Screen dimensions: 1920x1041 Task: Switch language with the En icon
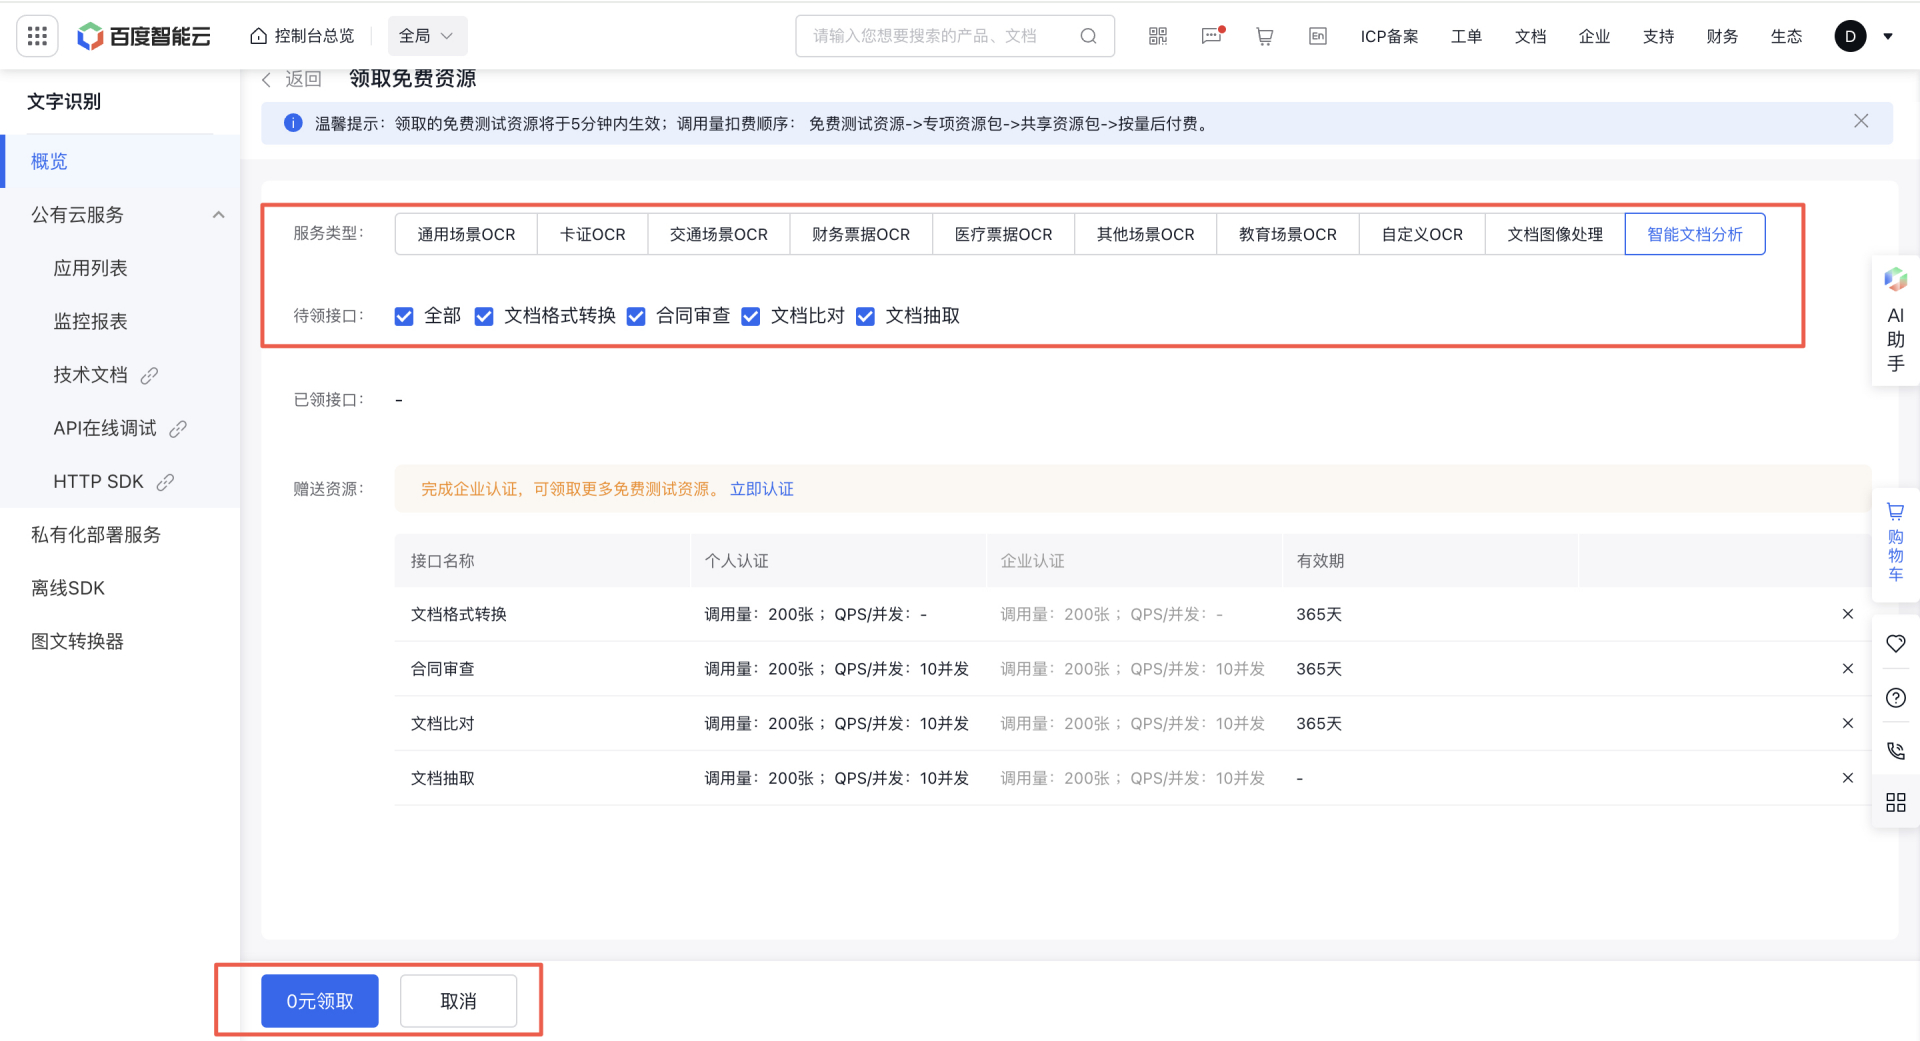[1318, 36]
